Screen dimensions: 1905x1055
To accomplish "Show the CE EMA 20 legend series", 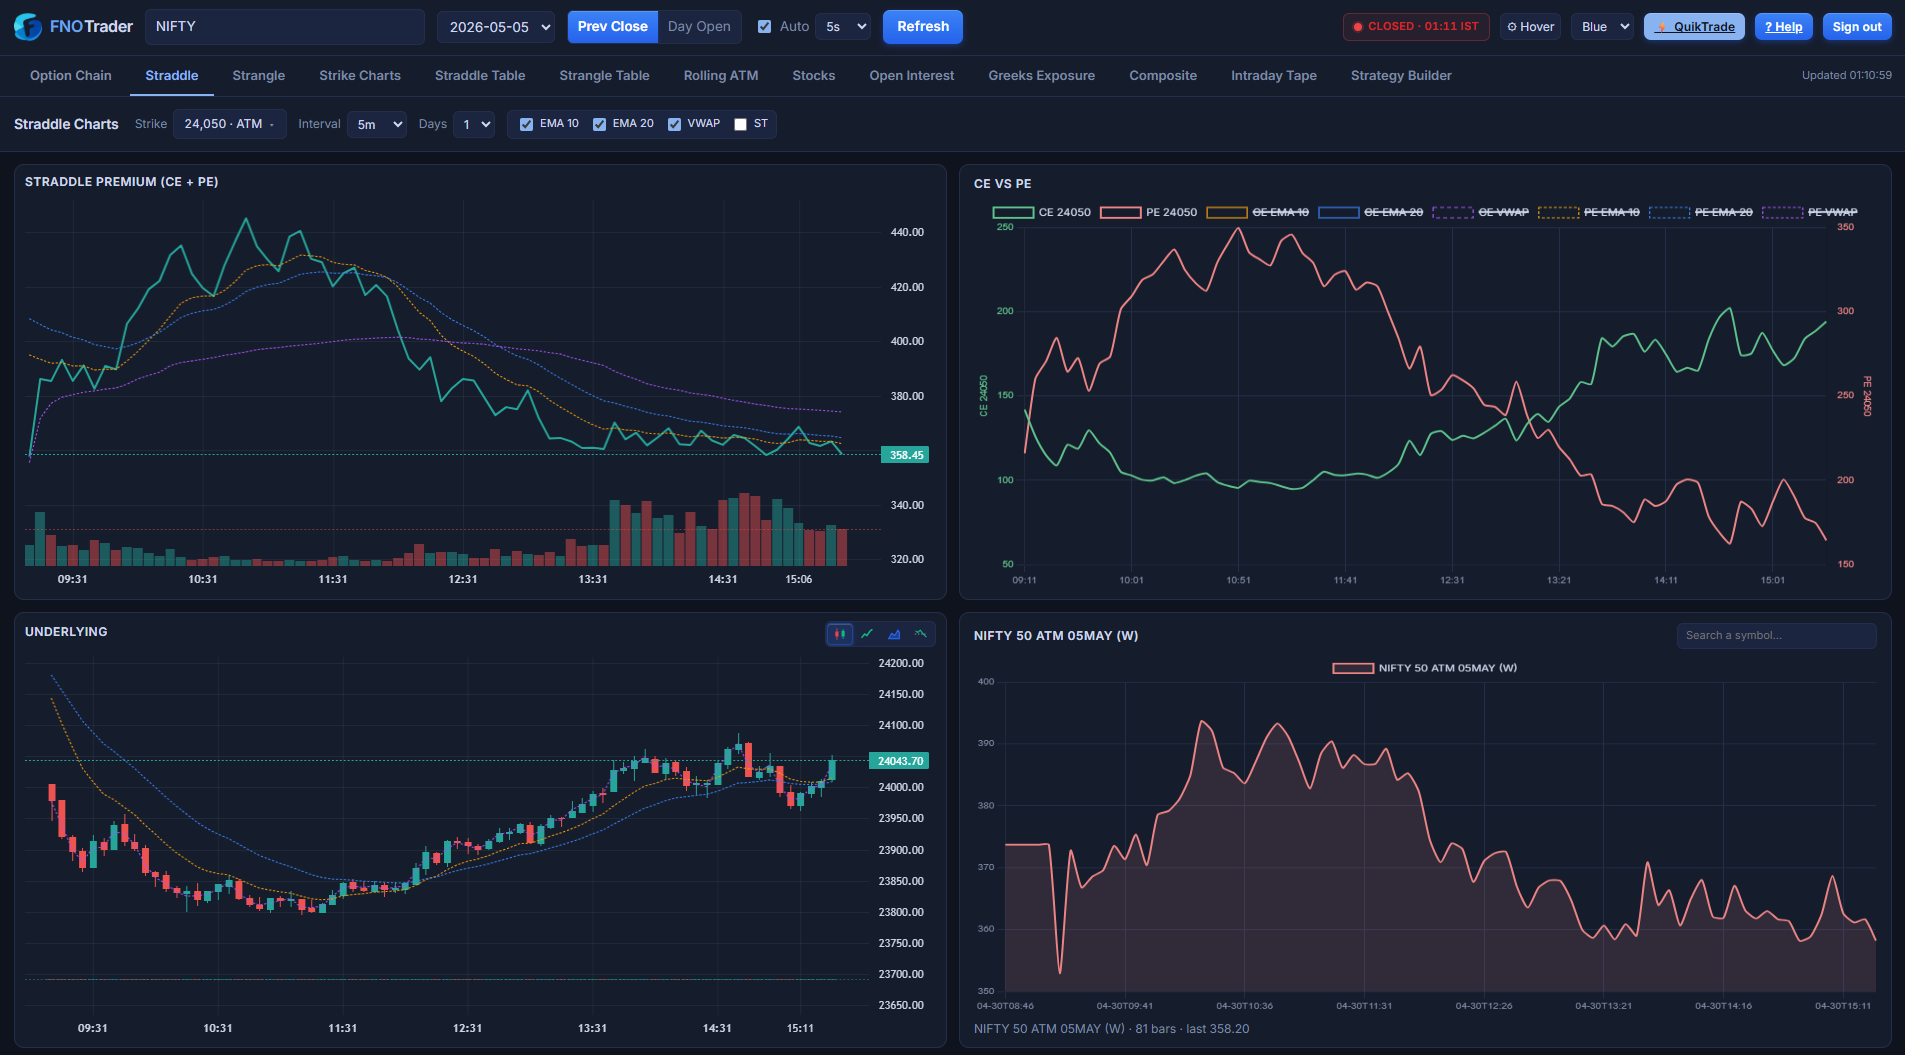I will tap(1370, 212).
